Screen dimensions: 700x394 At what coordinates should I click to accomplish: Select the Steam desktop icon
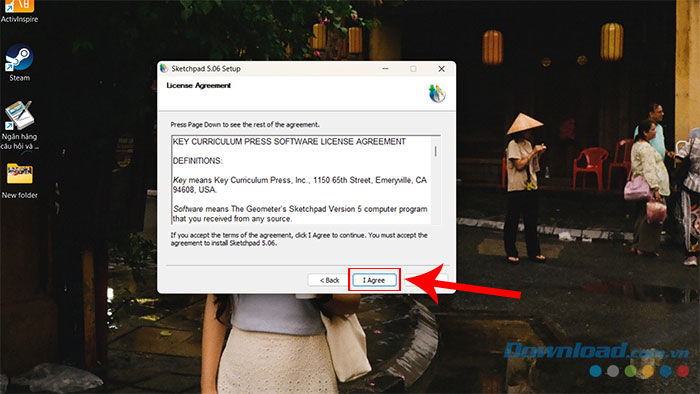click(19, 62)
